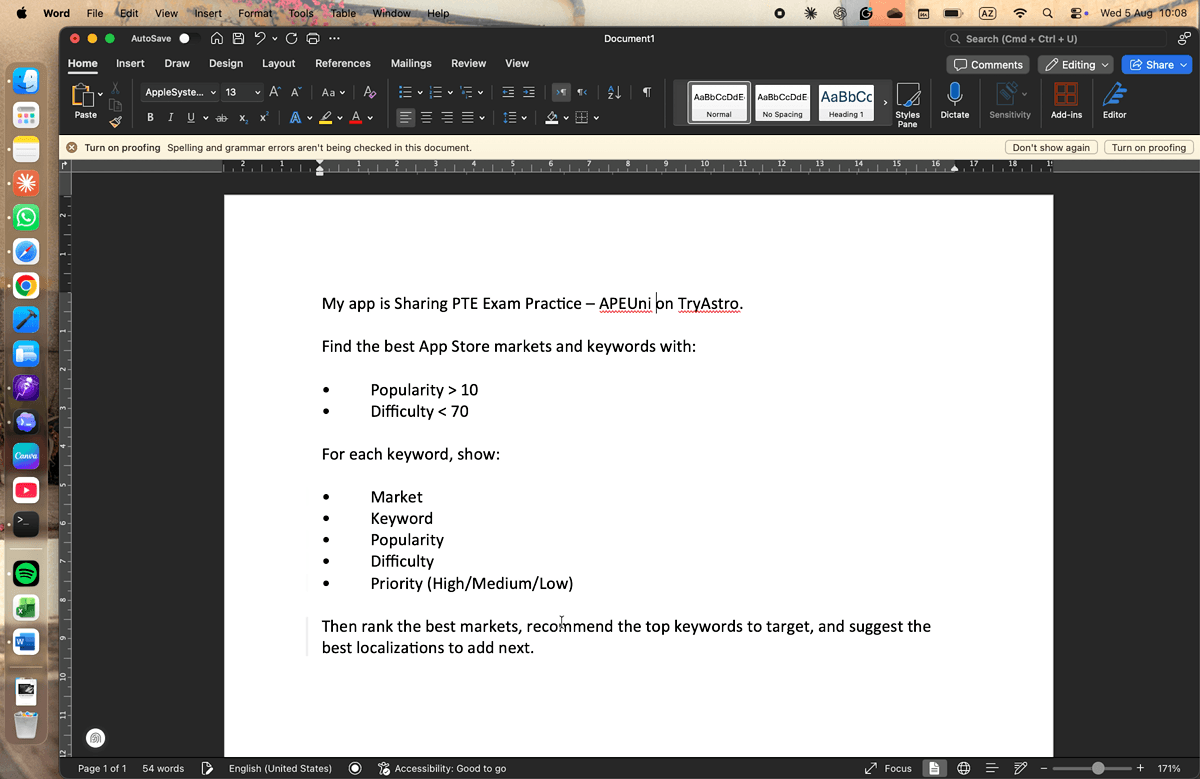Apply multilevel list formatting
The height and width of the screenshot is (779, 1200).
466,92
